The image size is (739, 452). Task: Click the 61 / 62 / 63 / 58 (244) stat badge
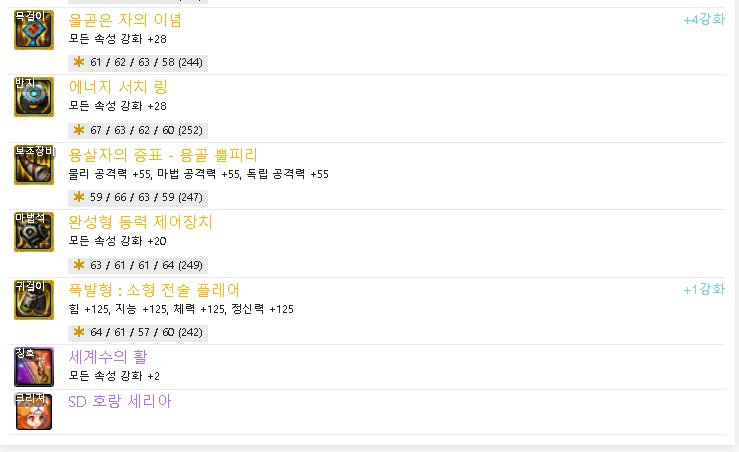click(138, 62)
